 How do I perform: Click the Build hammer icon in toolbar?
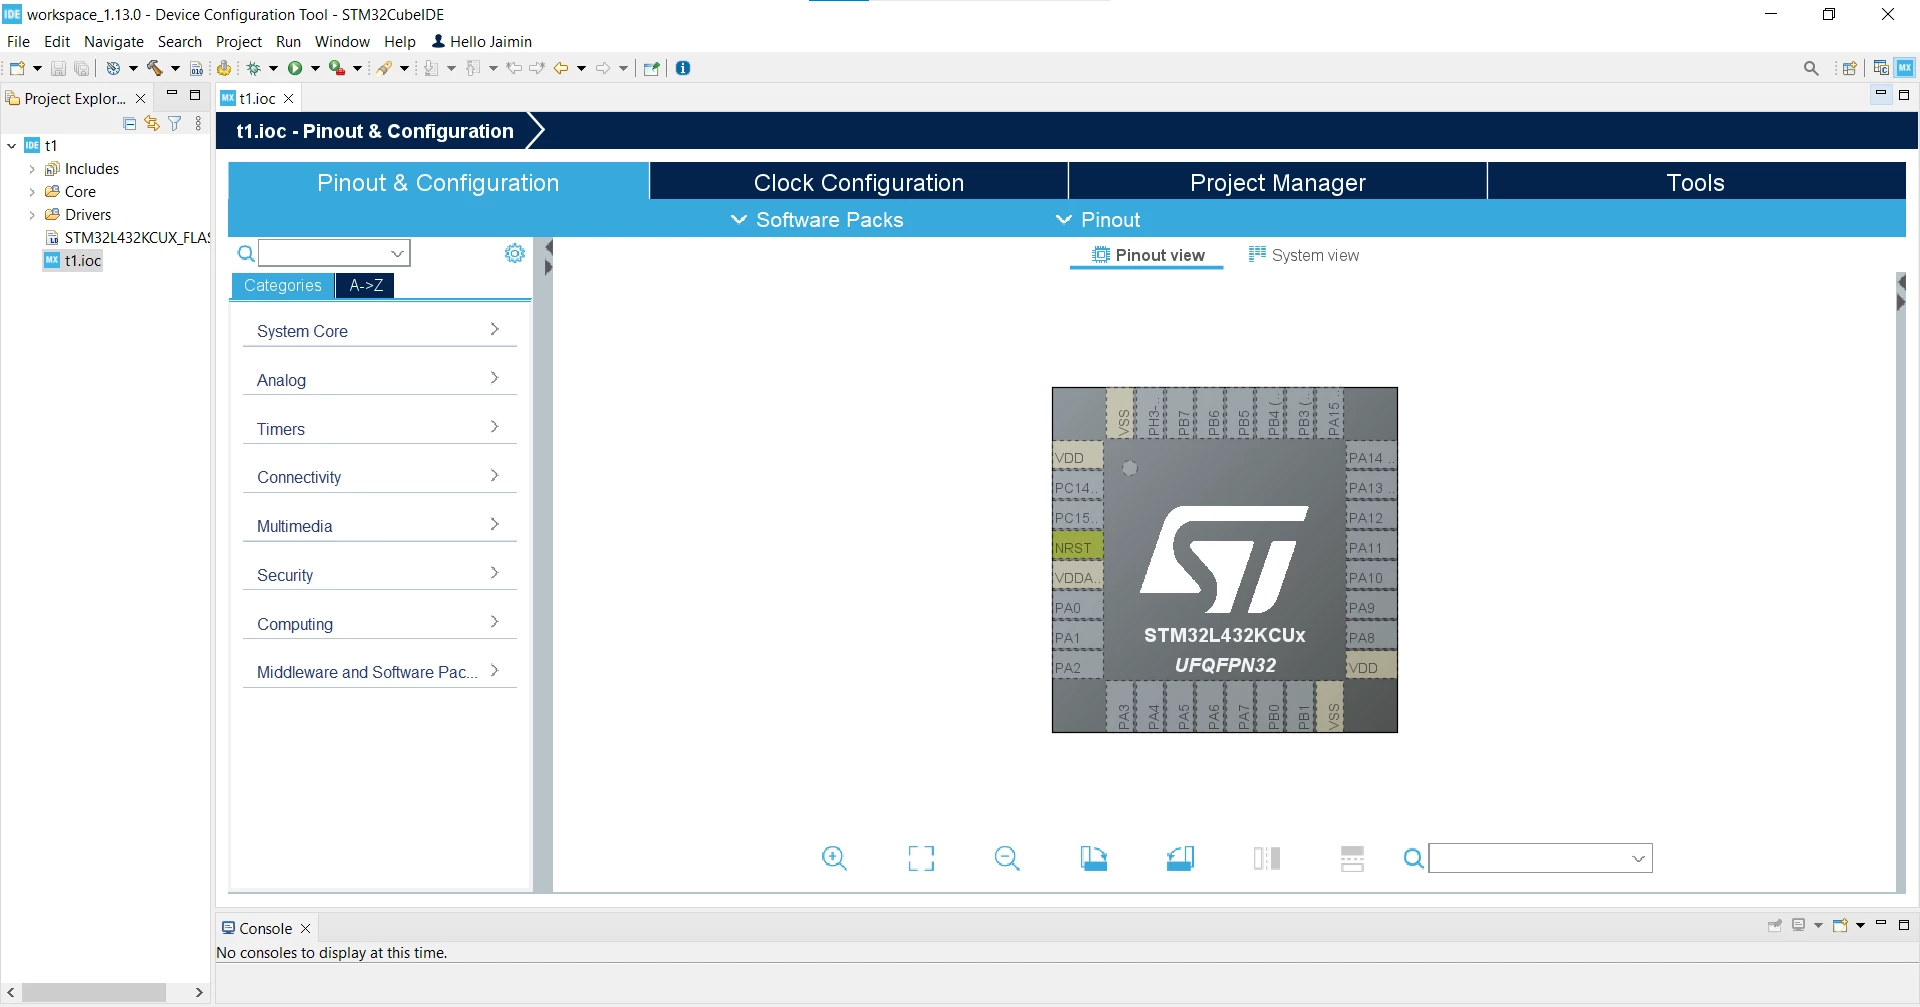point(154,68)
